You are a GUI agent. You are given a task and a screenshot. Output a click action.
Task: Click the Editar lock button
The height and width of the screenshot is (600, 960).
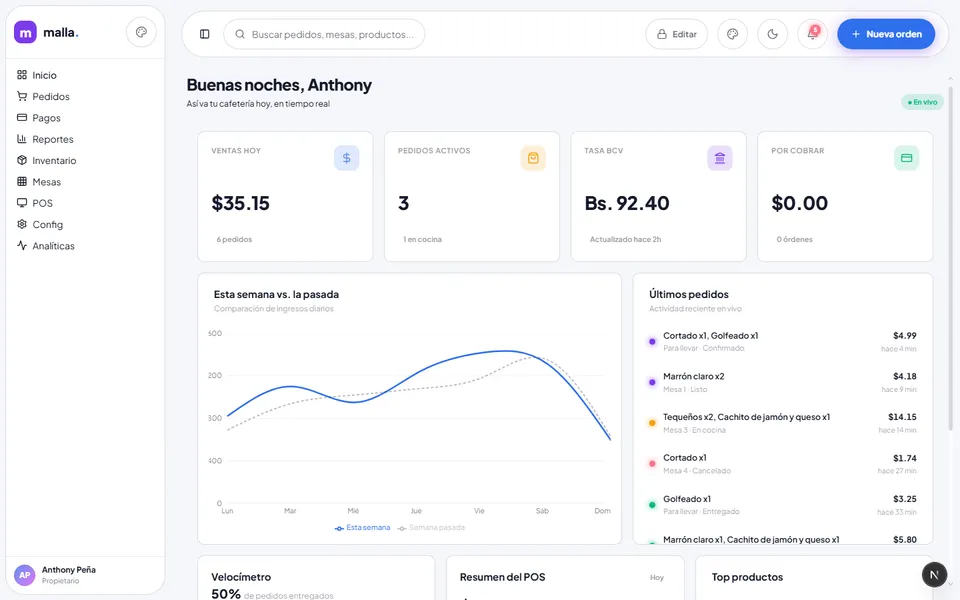pyautogui.click(x=677, y=34)
